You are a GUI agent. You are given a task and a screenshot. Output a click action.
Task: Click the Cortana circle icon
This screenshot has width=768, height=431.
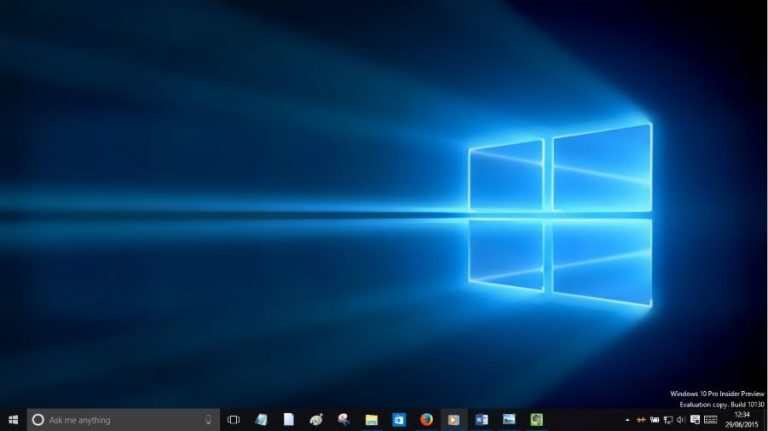pos(38,420)
